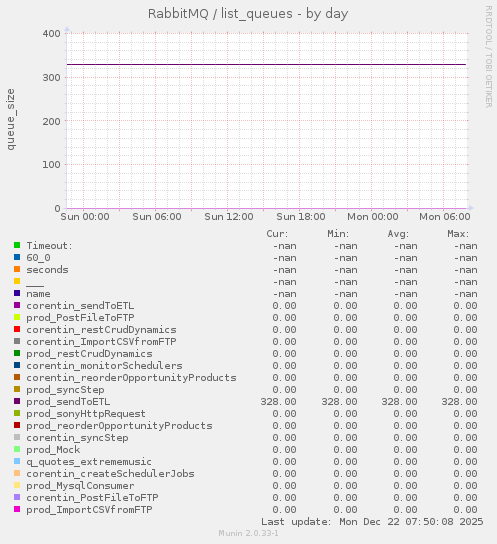Click the orange seconds legend swatch

[x=17, y=269]
